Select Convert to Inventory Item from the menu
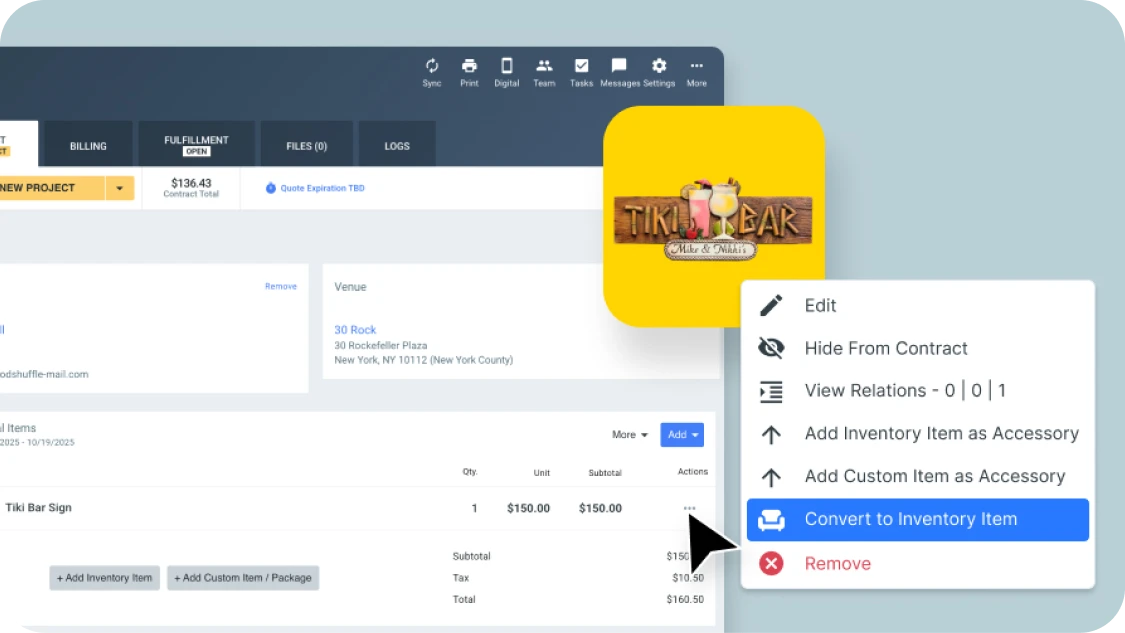 [911, 519]
